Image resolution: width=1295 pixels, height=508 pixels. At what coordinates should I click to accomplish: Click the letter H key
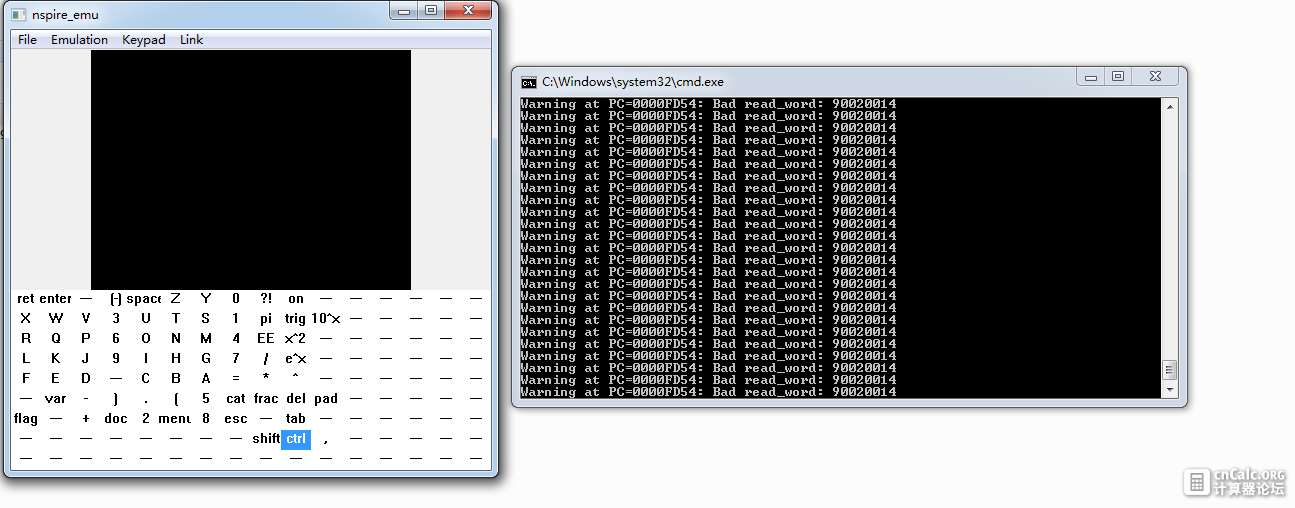pos(176,359)
